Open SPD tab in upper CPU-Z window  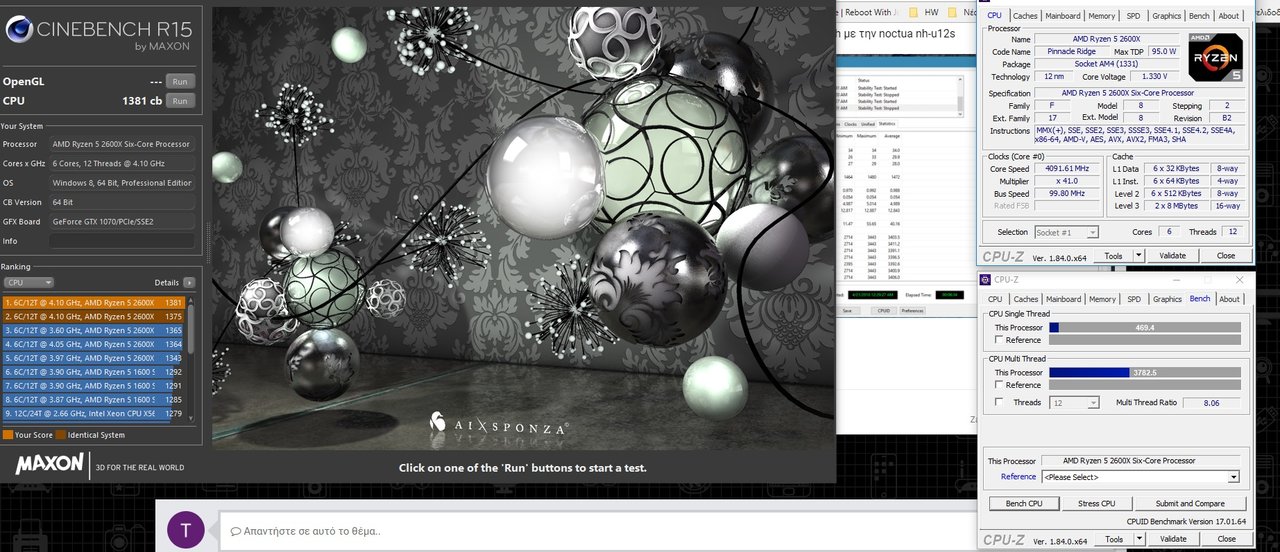coord(1133,16)
